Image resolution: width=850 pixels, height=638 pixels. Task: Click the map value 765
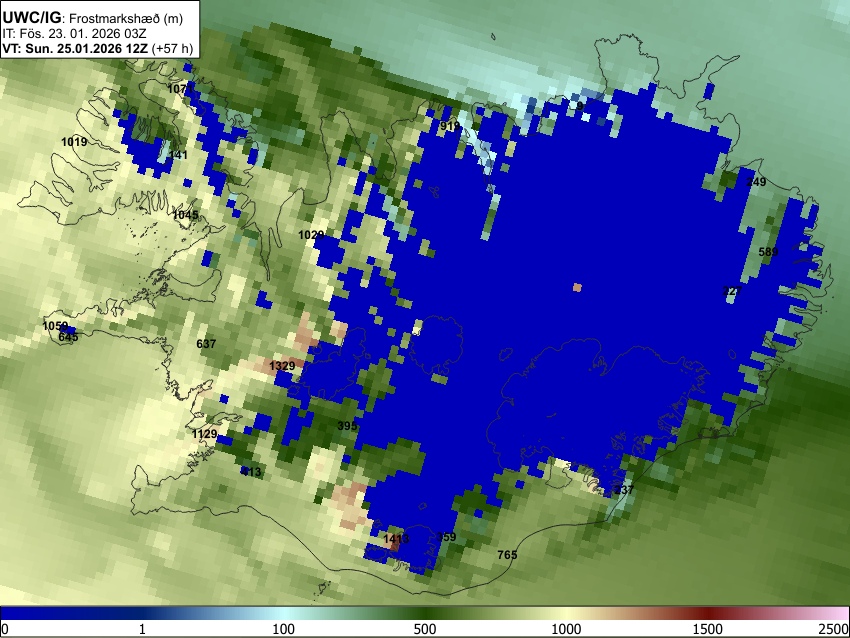507,555
